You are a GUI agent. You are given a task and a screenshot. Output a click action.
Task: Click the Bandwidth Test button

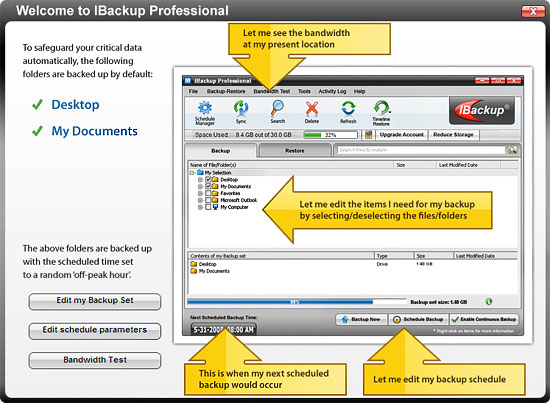pos(95,360)
